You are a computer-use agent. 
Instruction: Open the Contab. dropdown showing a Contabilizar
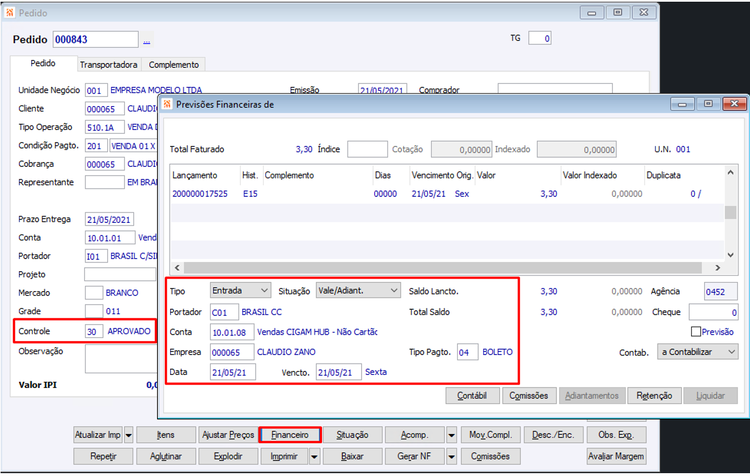point(697,352)
